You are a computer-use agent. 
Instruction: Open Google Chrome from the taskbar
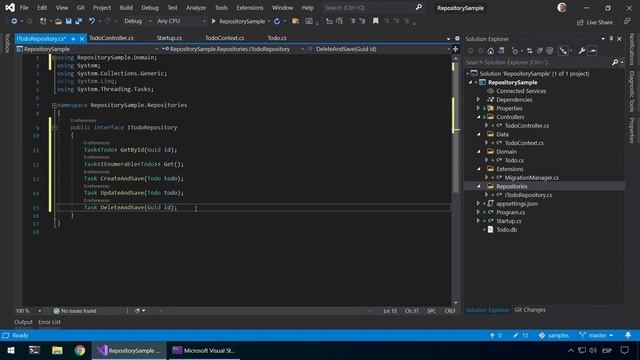[80, 351]
